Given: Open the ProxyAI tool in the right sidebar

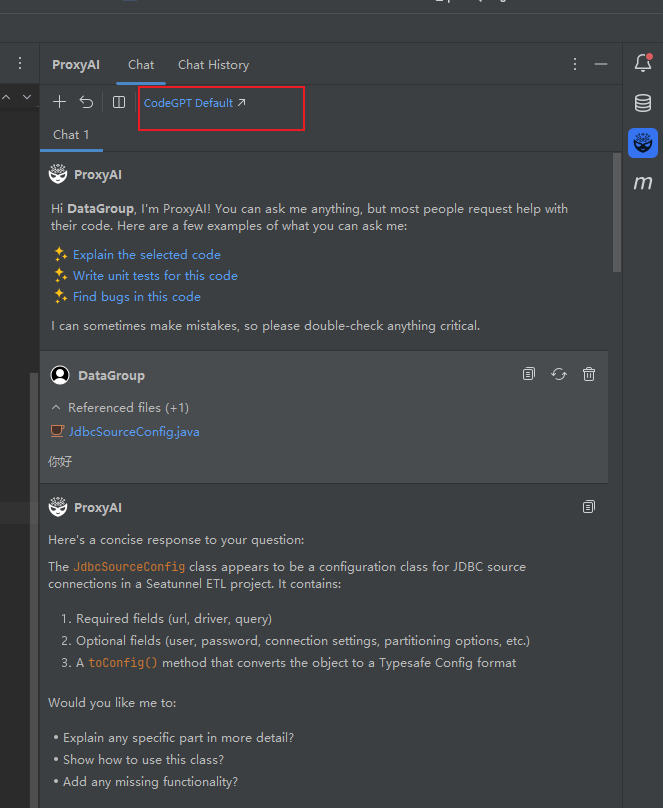Looking at the screenshot, I should [643, 142].
